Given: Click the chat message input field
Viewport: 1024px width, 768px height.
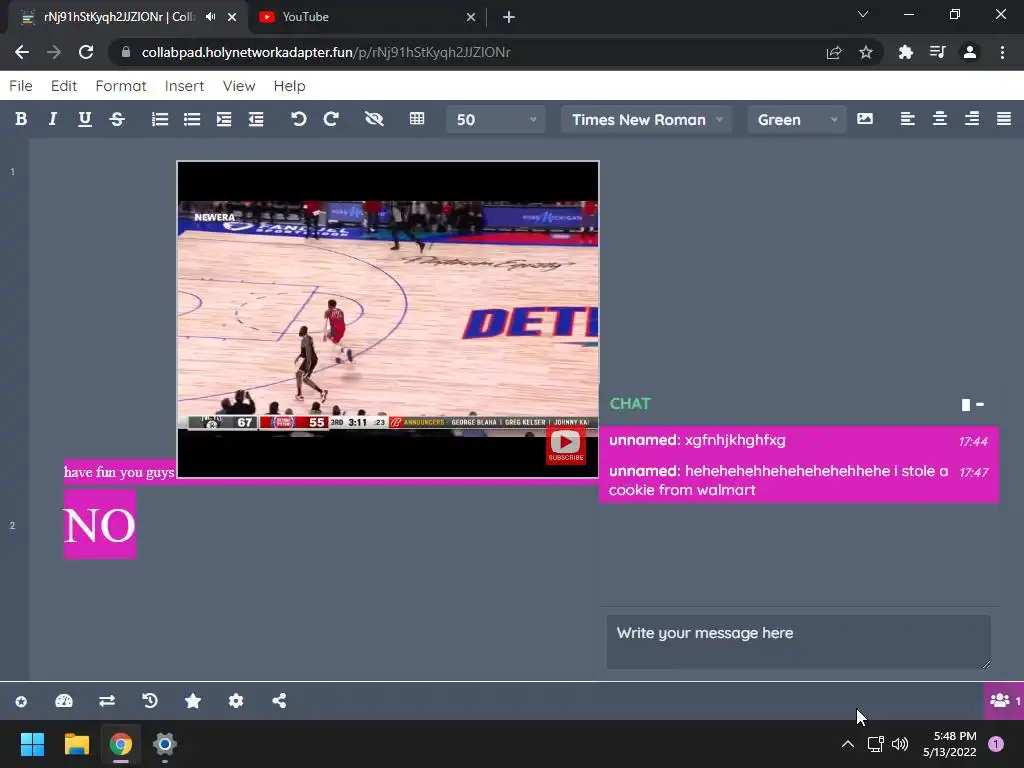Looking at the screenshot, I should (x=798, y=641).
